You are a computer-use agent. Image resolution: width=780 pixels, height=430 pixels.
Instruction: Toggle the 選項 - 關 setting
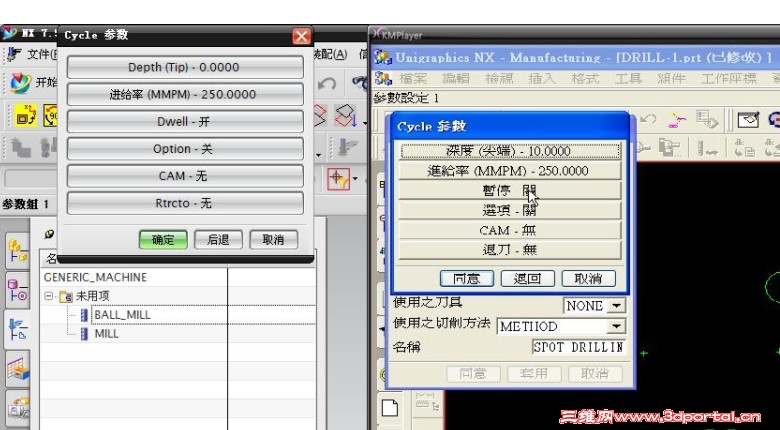(510, 210)
